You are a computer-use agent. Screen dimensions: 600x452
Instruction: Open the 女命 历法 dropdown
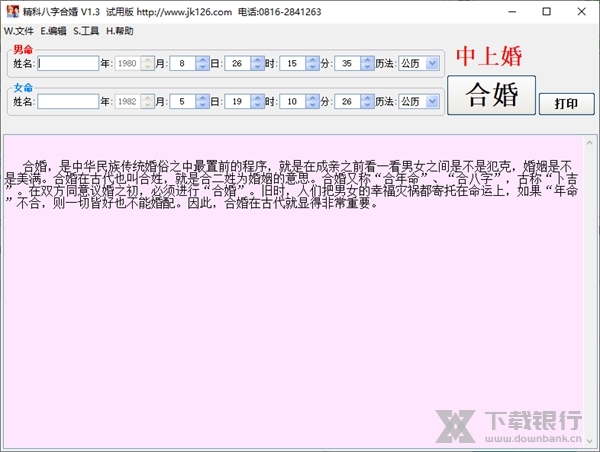coord(432,101)
